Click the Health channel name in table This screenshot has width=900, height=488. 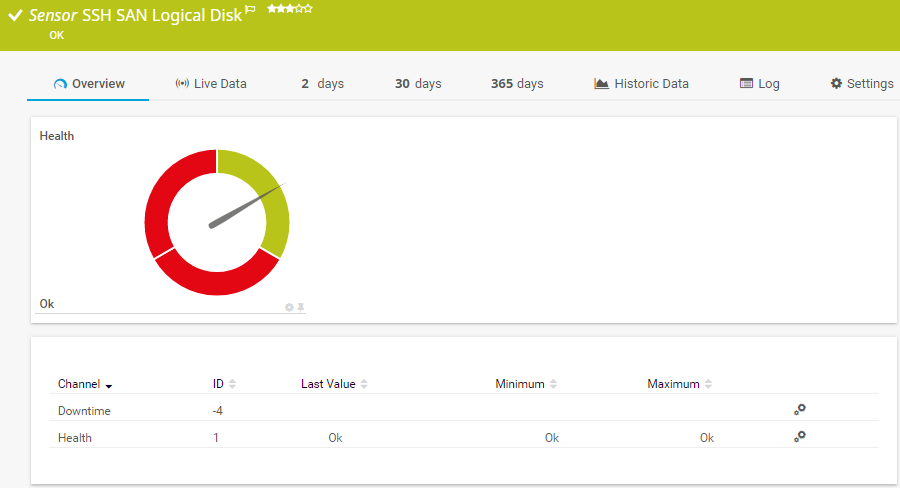(x=75, y=438)
